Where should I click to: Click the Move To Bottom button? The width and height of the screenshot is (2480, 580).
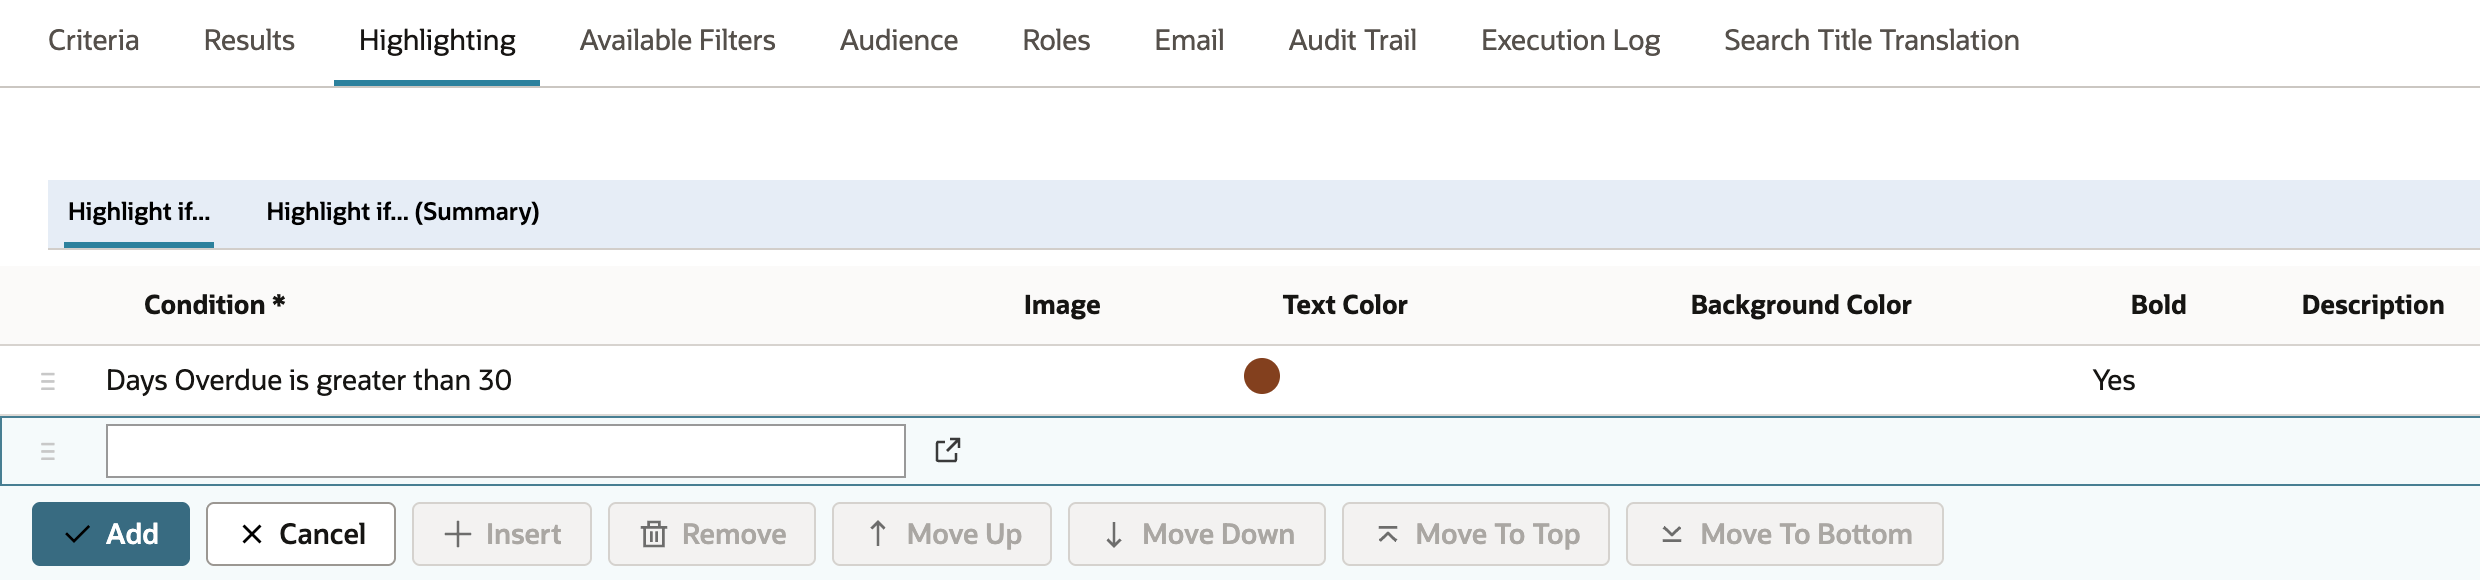click(1785, 534)
